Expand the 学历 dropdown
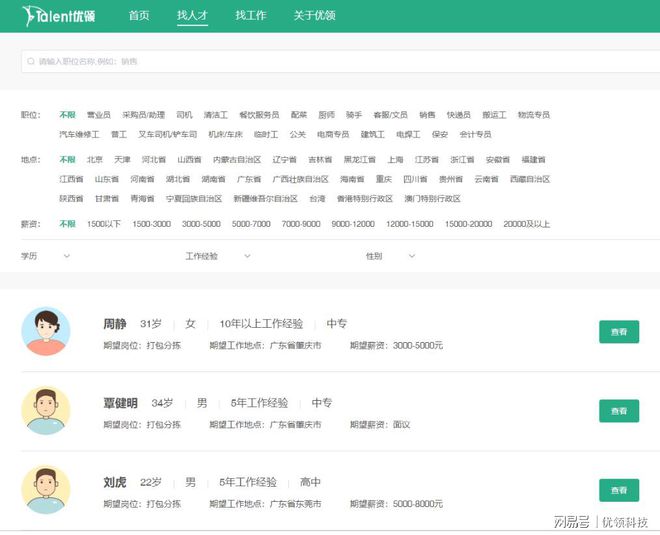Image resolution: width=660 pixels, height=535 pixels. click(x=45, y=256)
